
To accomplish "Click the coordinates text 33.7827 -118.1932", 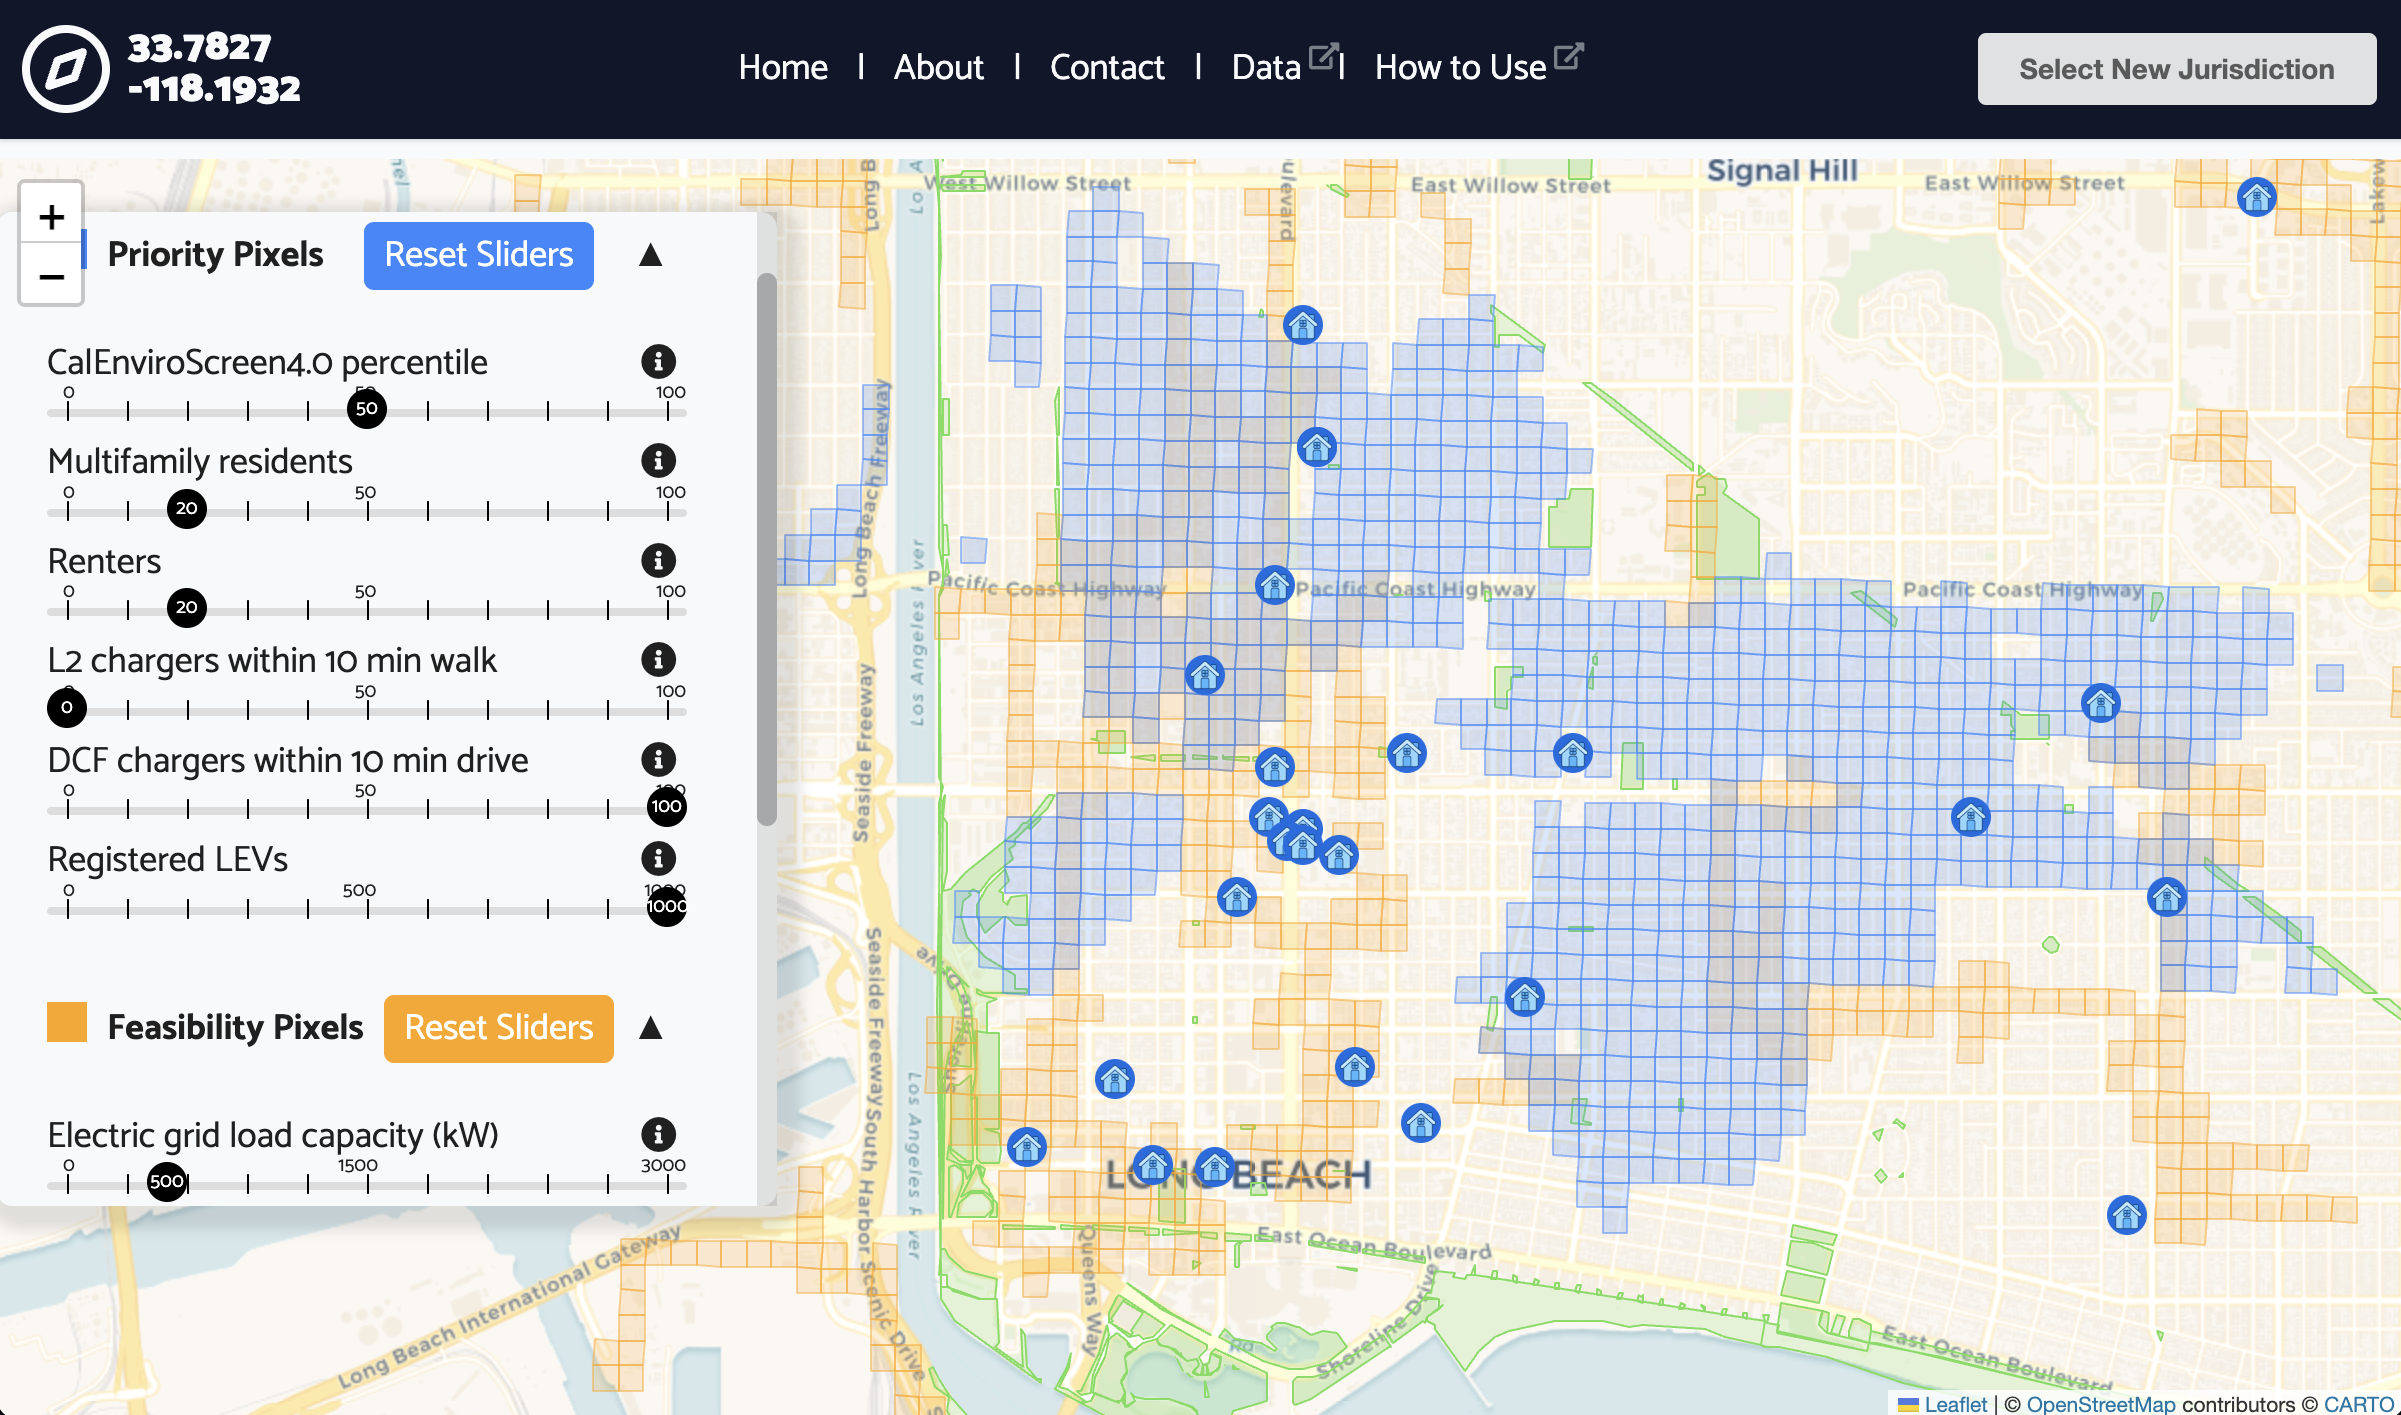I will (x=214, y=68).
